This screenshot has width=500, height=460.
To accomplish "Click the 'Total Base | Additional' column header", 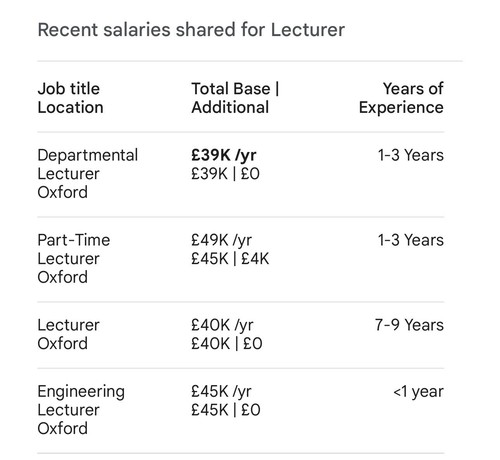I will 235,98.
